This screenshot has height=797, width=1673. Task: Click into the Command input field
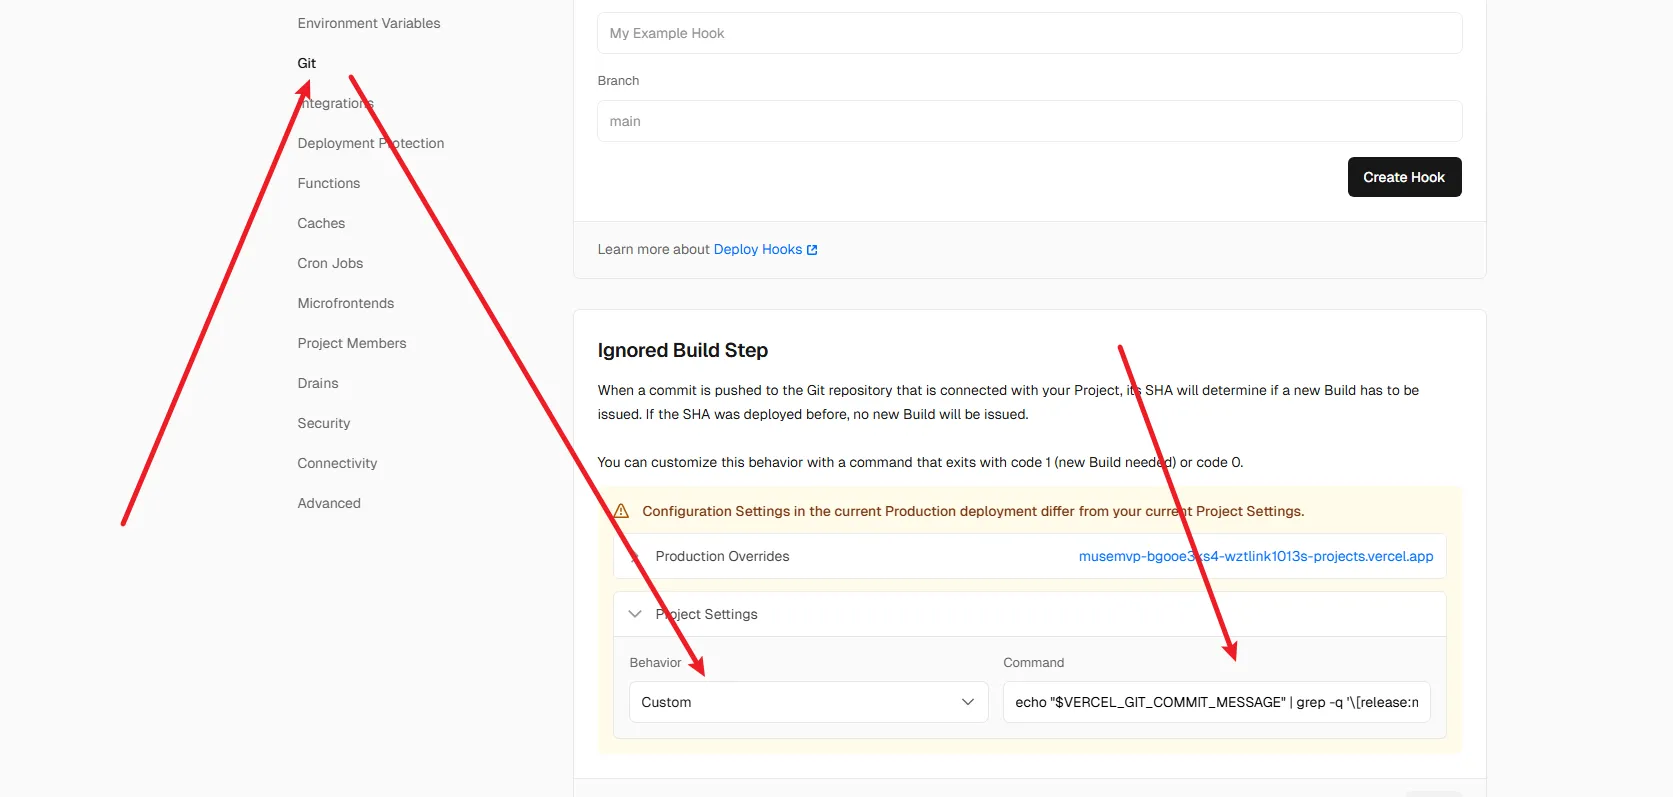[x=1216, y=702]
